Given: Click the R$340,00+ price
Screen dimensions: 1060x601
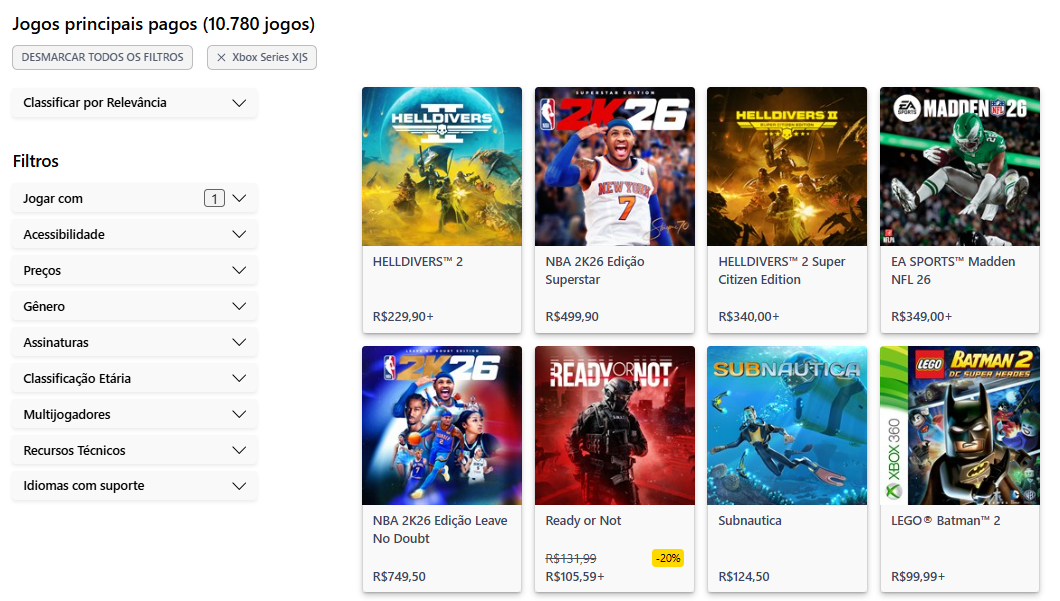Looking at the screenshot, I should tap(749, 316).
